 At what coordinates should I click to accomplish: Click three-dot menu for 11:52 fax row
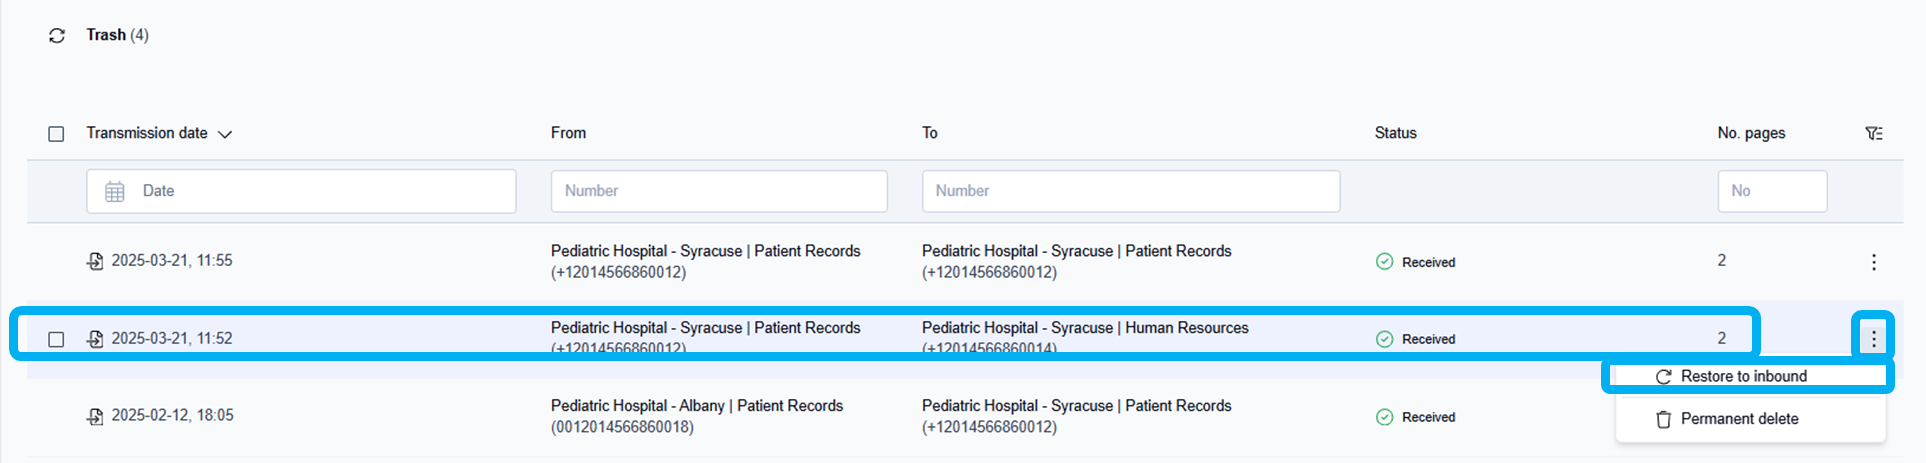point(1873,339)
